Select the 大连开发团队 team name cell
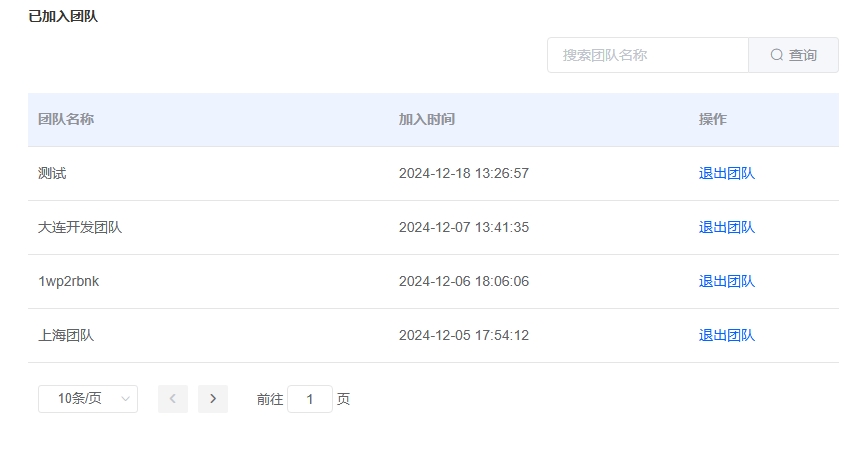The width and height of the screenshot is (849, 449). (x=80, y=227)
